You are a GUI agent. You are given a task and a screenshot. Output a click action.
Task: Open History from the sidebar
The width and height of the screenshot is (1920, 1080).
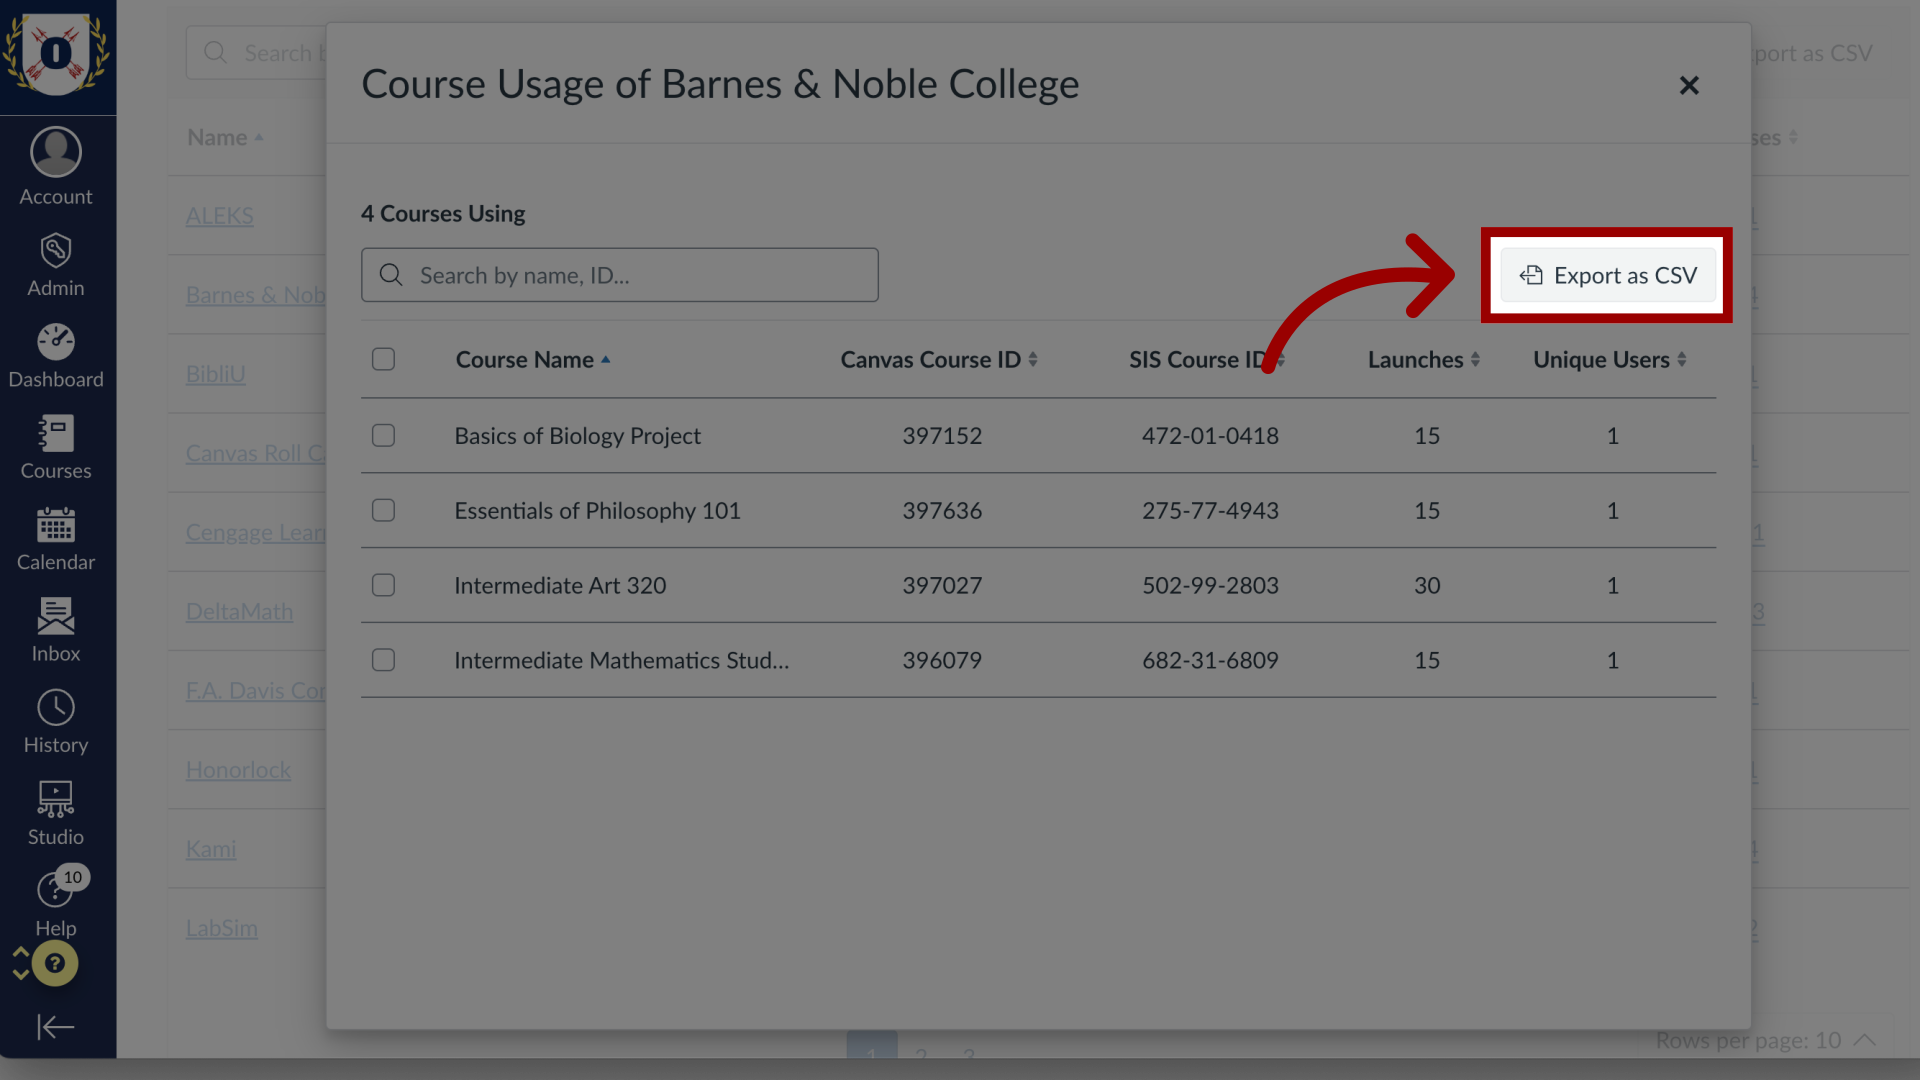tap(56, 723)
